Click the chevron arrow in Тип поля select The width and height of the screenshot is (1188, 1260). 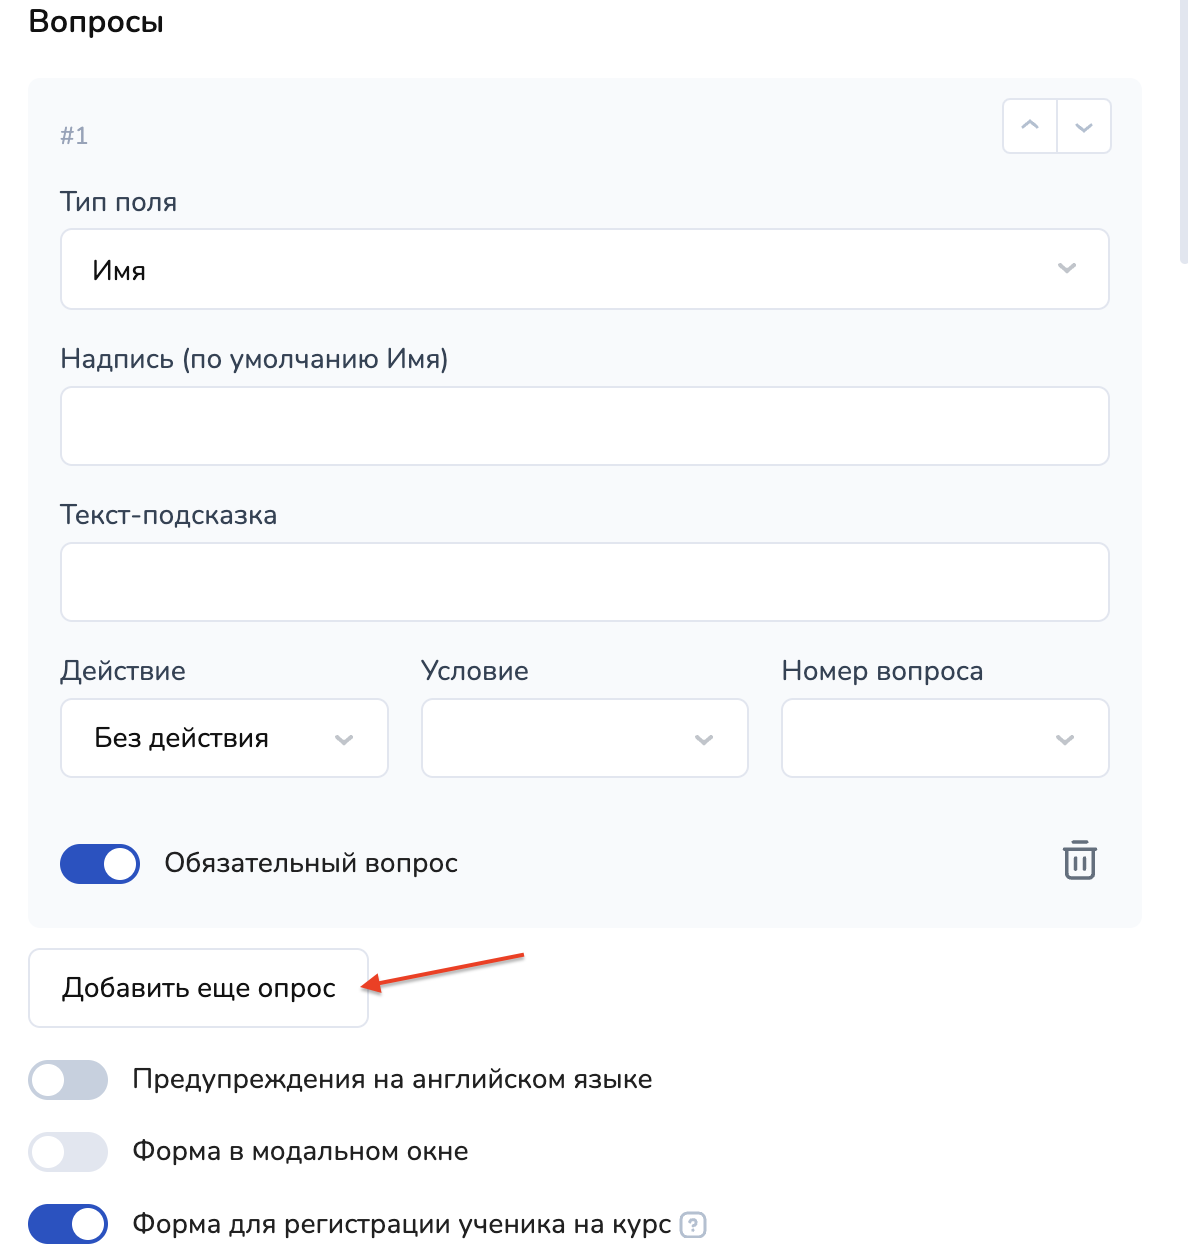click(x=1067, y=268)
